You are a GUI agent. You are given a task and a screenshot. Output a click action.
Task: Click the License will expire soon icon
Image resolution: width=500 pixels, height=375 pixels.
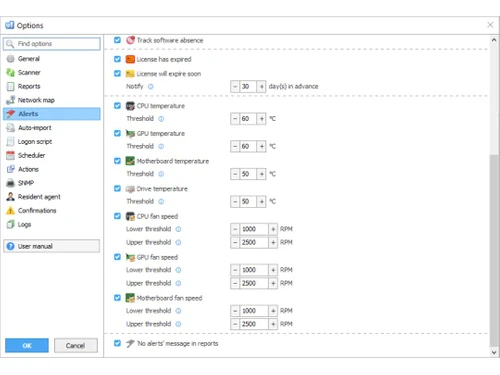130,74
